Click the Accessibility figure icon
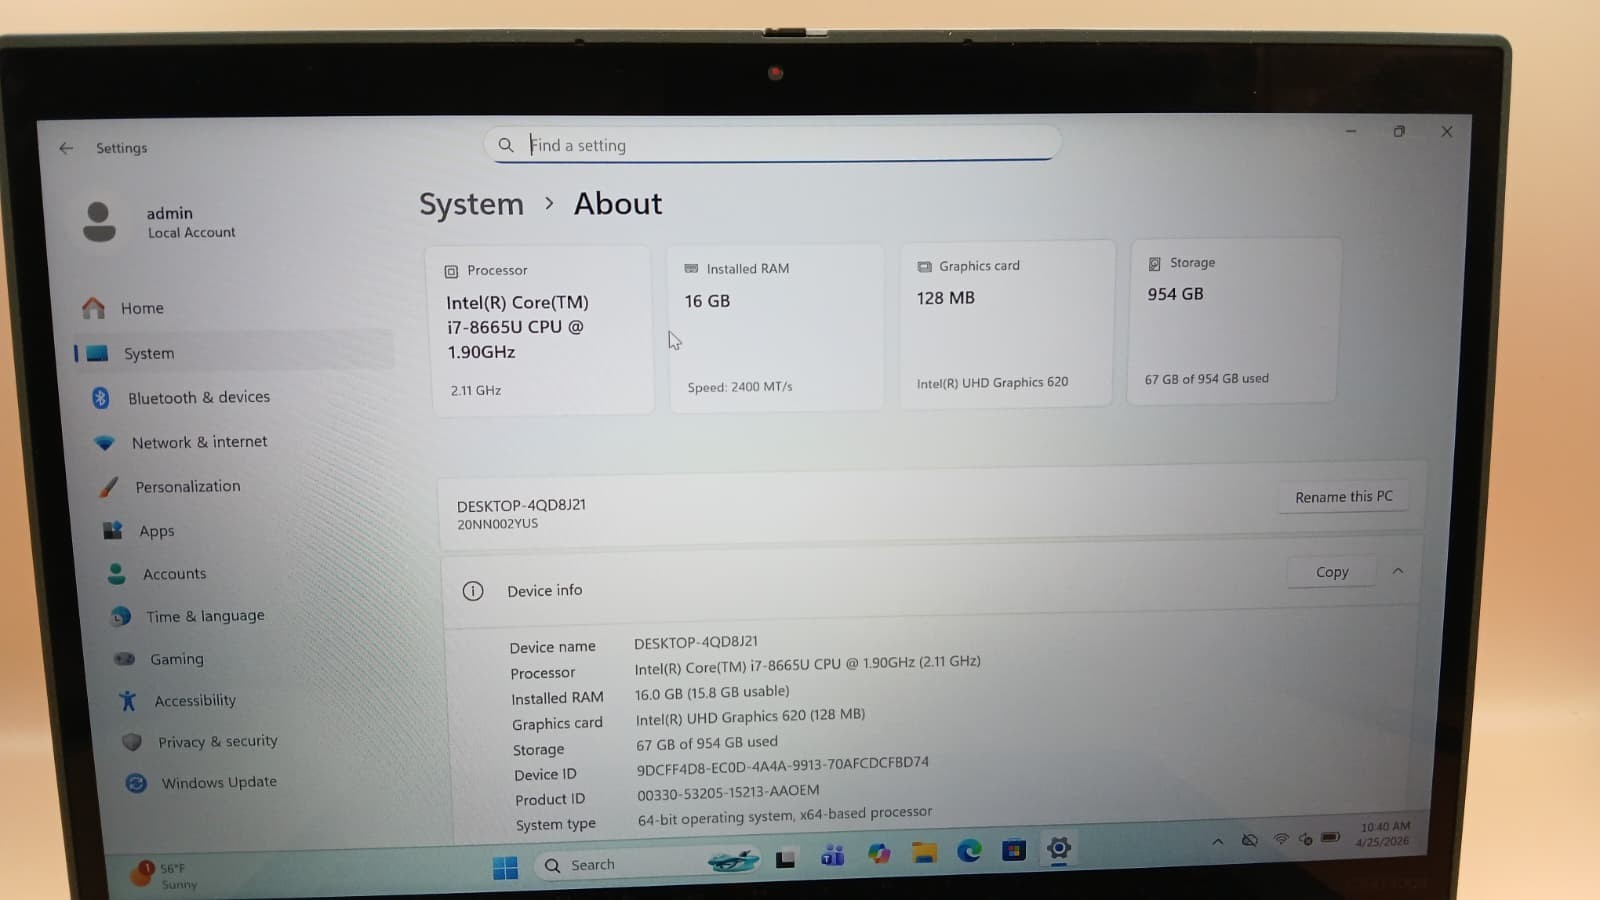The height and width of the screenshot is (900, 1600). click(128, 701)
